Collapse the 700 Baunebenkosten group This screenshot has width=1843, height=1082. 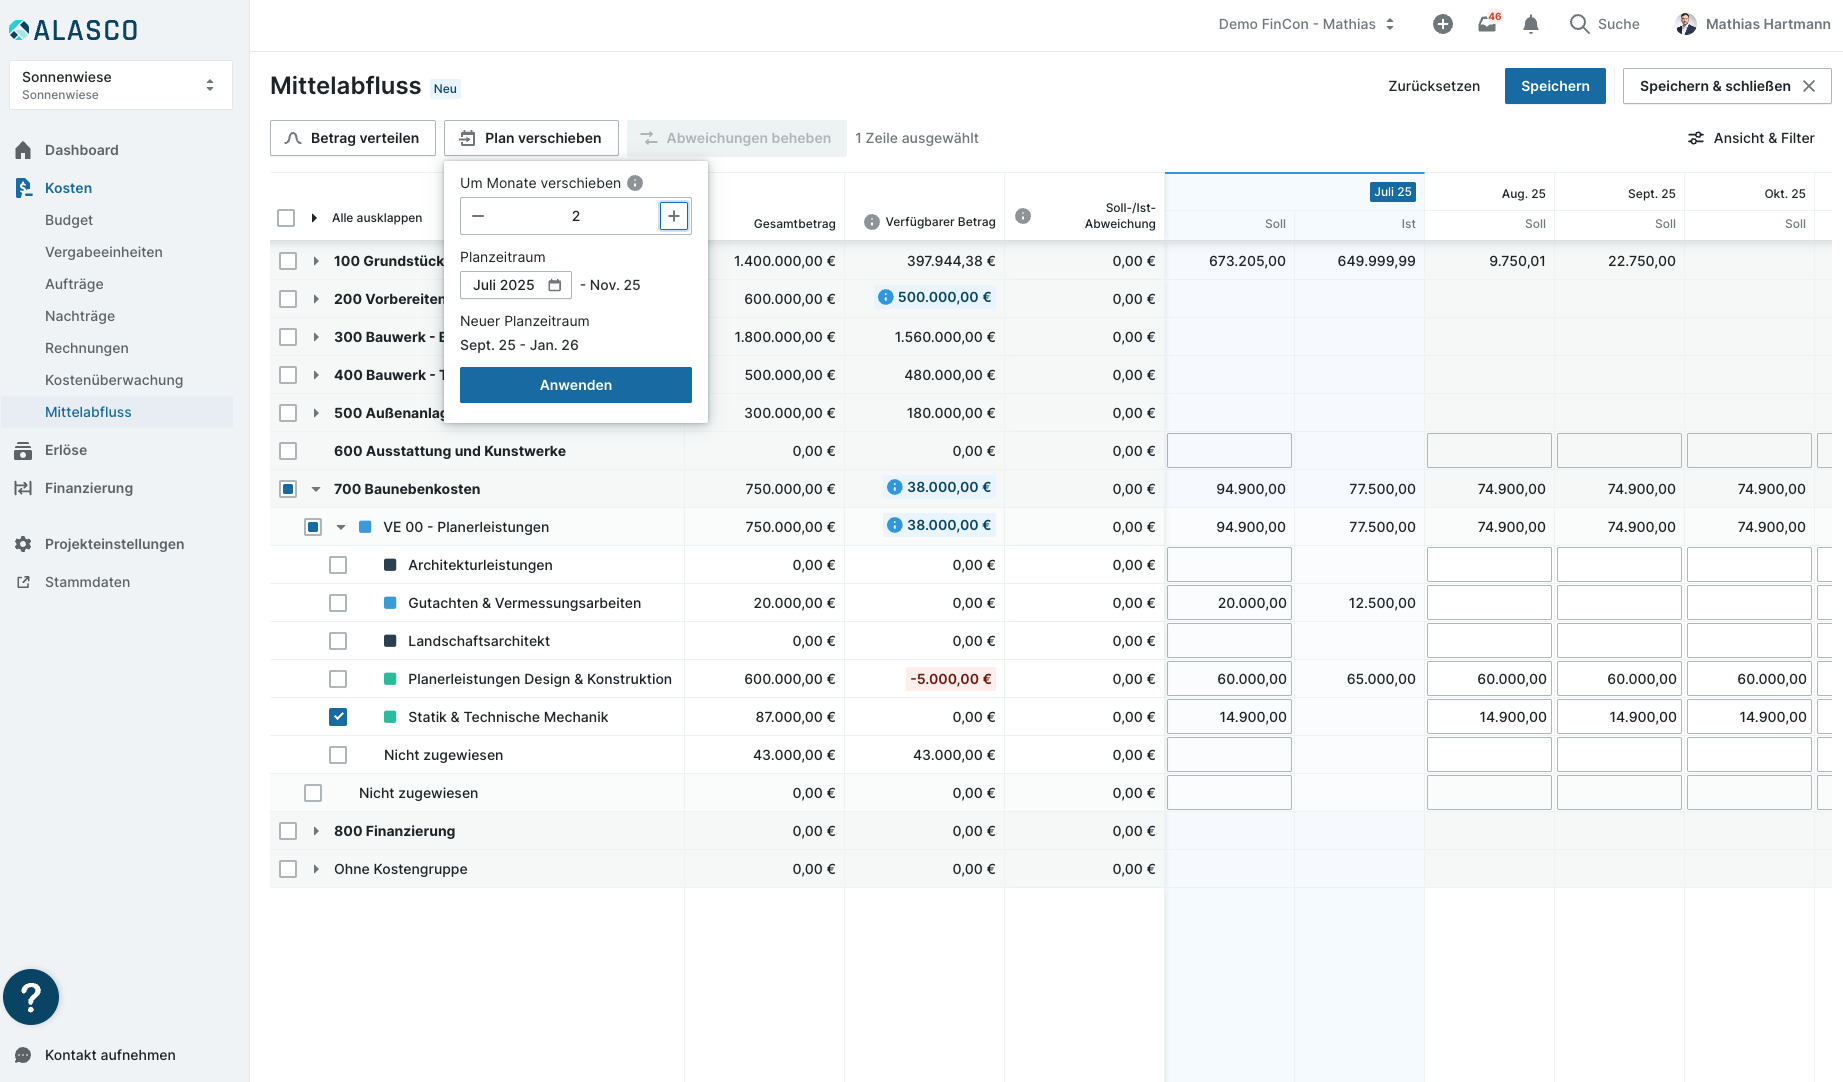click(x=316, y=489)
